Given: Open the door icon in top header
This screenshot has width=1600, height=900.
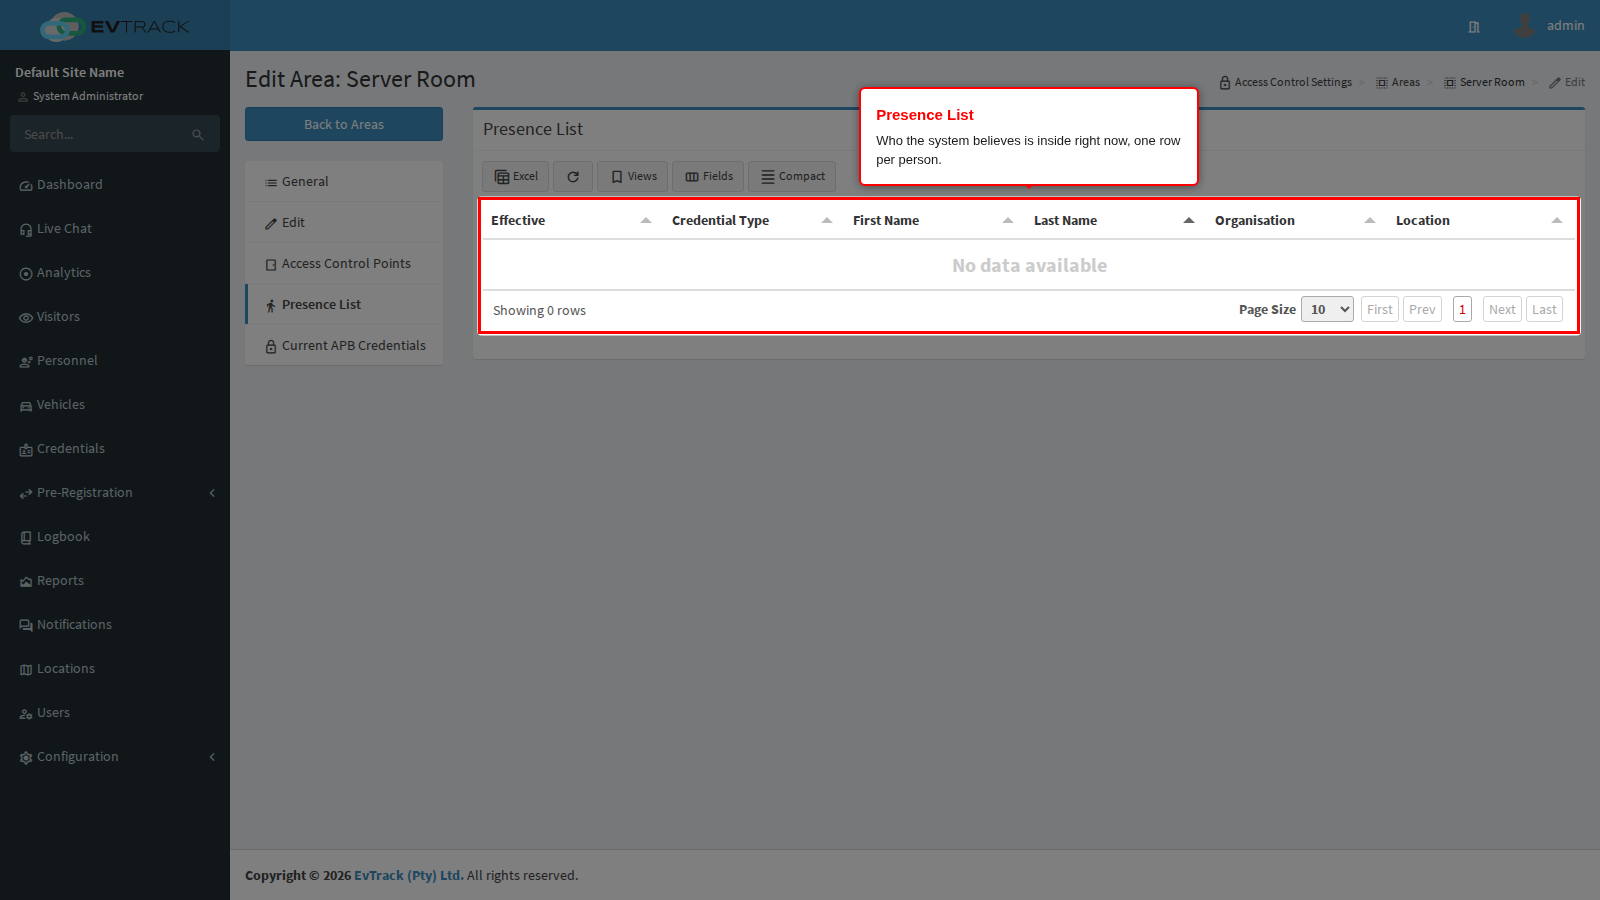Looking at the screenshot, I should [x=1474, y=27].
